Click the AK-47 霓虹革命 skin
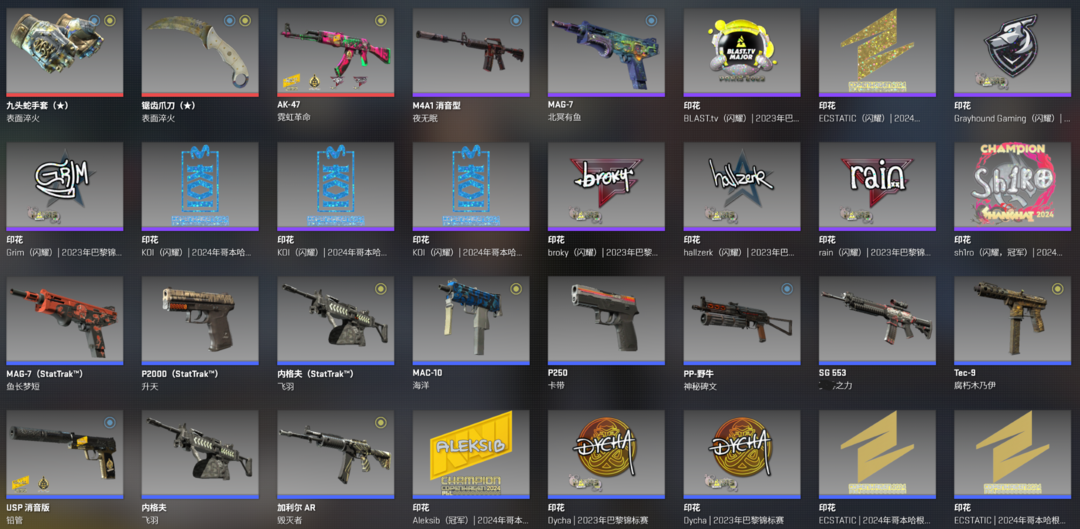Image resolution: width=1080 pixels, height=529 pixels. 335,52
